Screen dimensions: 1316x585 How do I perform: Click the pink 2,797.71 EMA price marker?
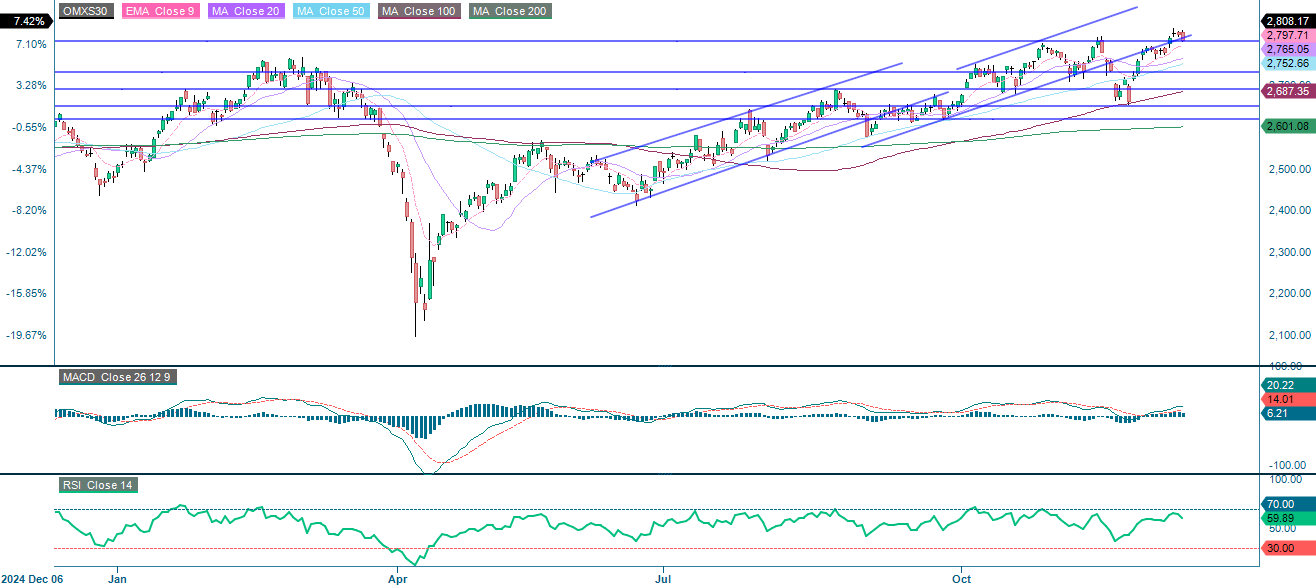(1287, 36)
